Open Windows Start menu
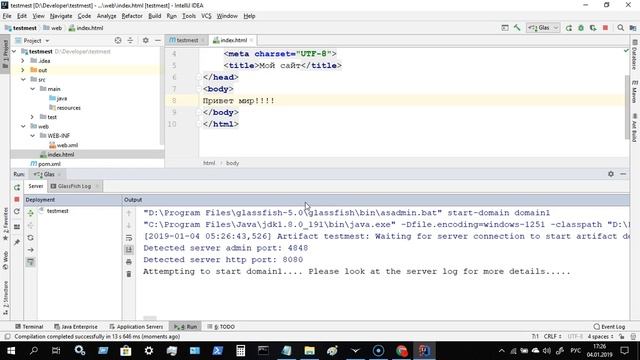The width and height of the screenshot is (640, 360). [11, 351]
